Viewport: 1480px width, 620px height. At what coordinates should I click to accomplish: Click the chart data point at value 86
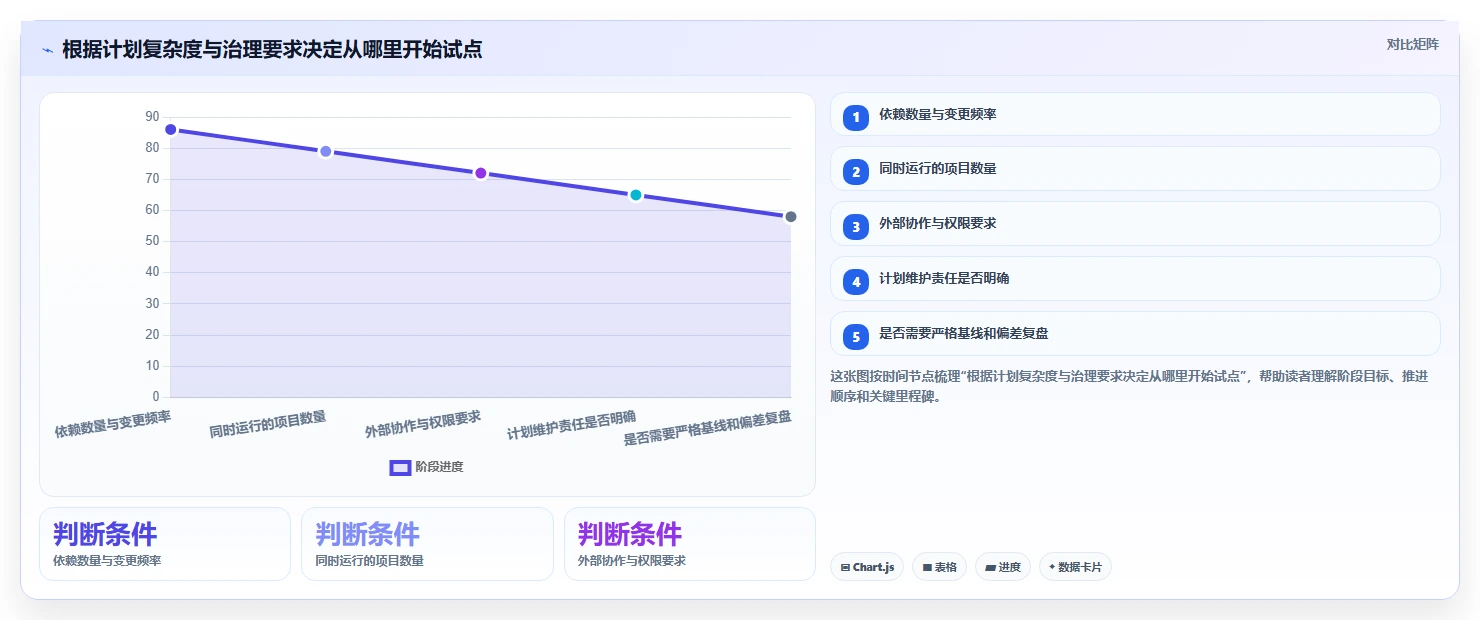point(171,130)
